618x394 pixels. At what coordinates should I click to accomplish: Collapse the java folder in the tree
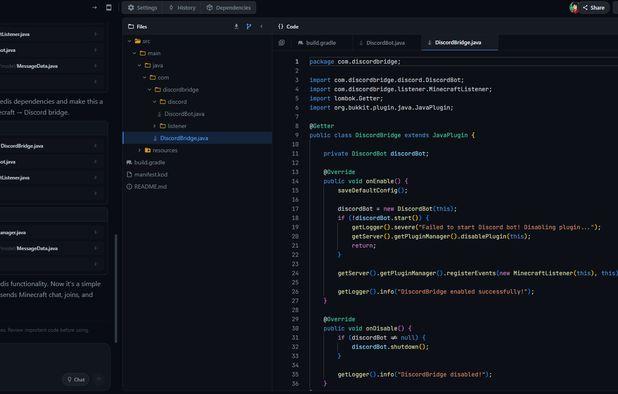click(x=140, y=65)
